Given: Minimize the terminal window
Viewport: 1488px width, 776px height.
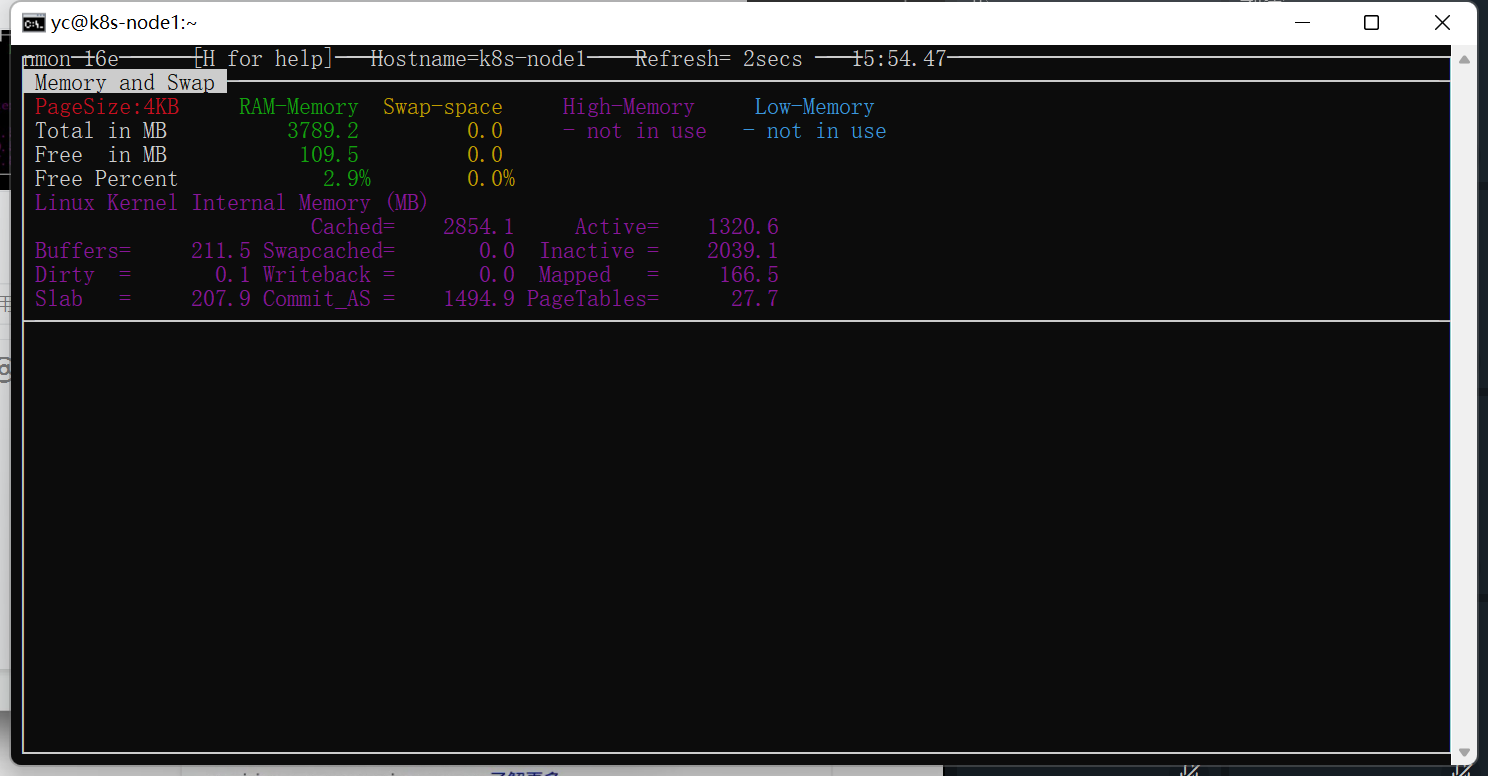Looking at the screenshot, I should pos(1302,22).
